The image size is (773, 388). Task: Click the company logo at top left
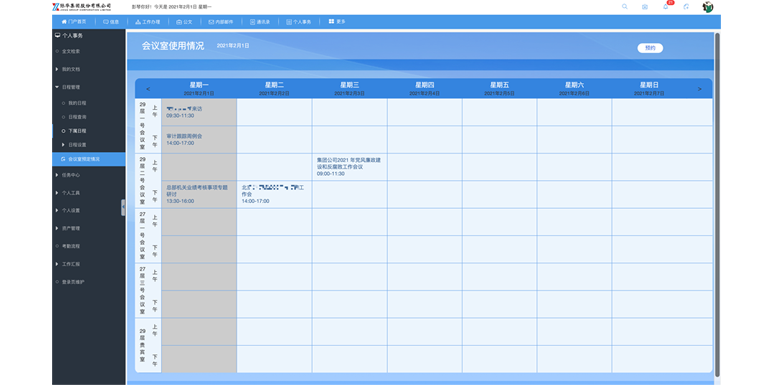81,7
